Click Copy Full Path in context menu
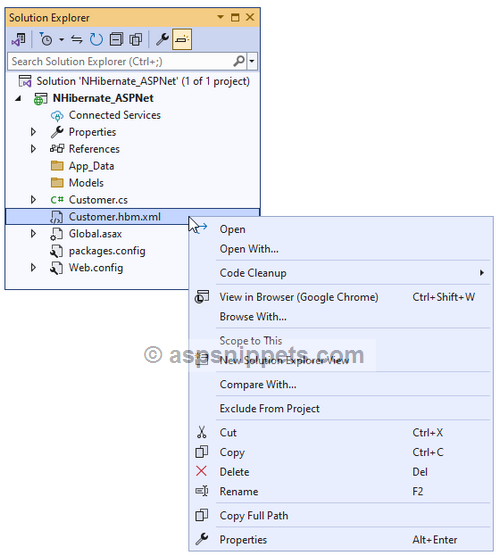The width and height of the screenshot is (500, 556). coord(254,516)
